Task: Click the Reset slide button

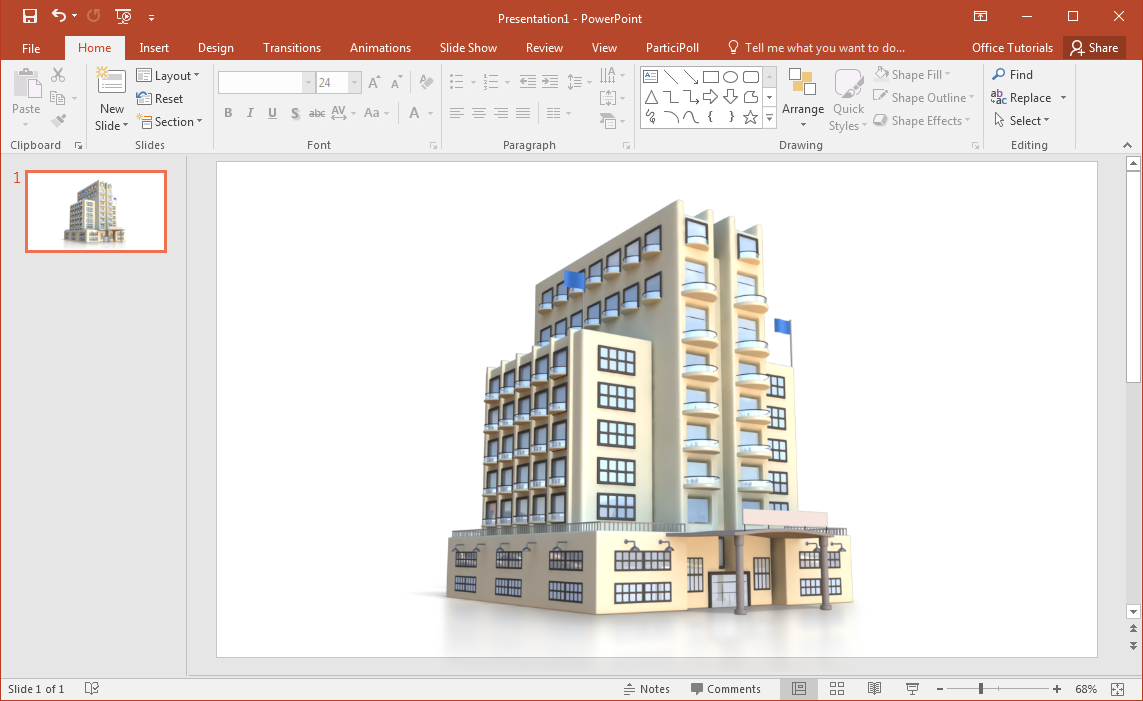Action: pos(160,99)
